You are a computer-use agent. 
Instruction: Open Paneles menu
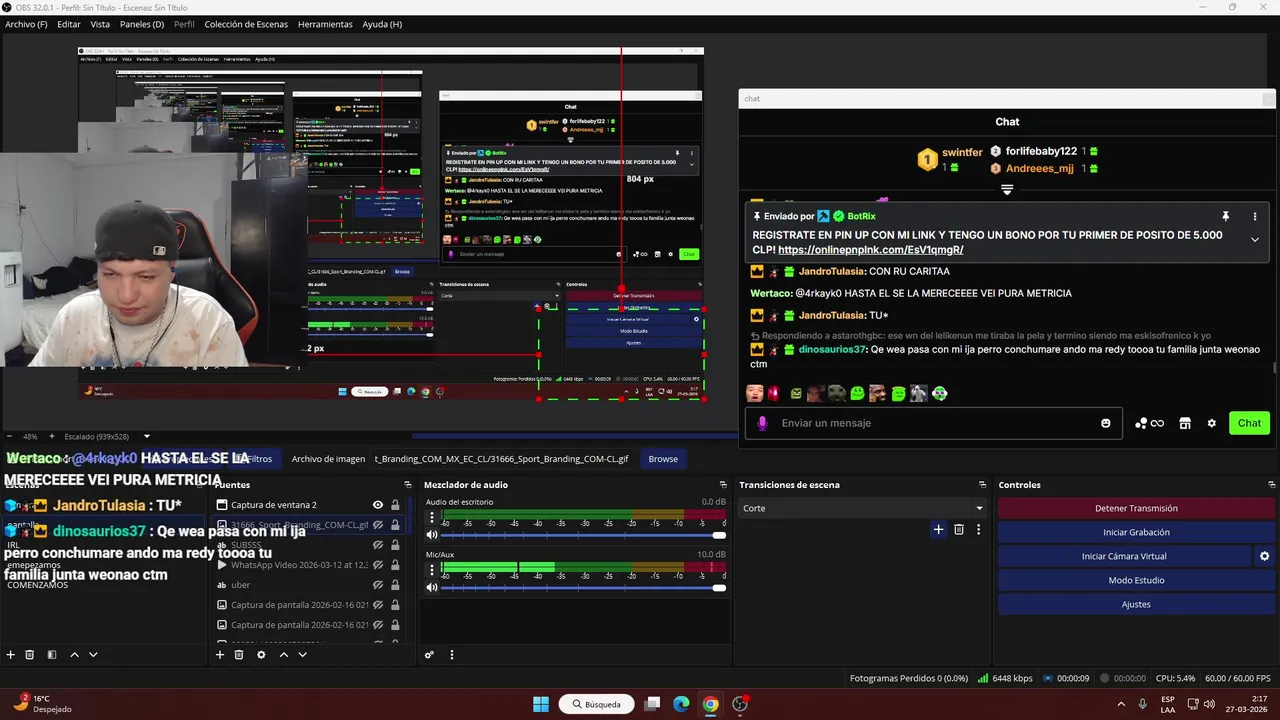point(142,24)
